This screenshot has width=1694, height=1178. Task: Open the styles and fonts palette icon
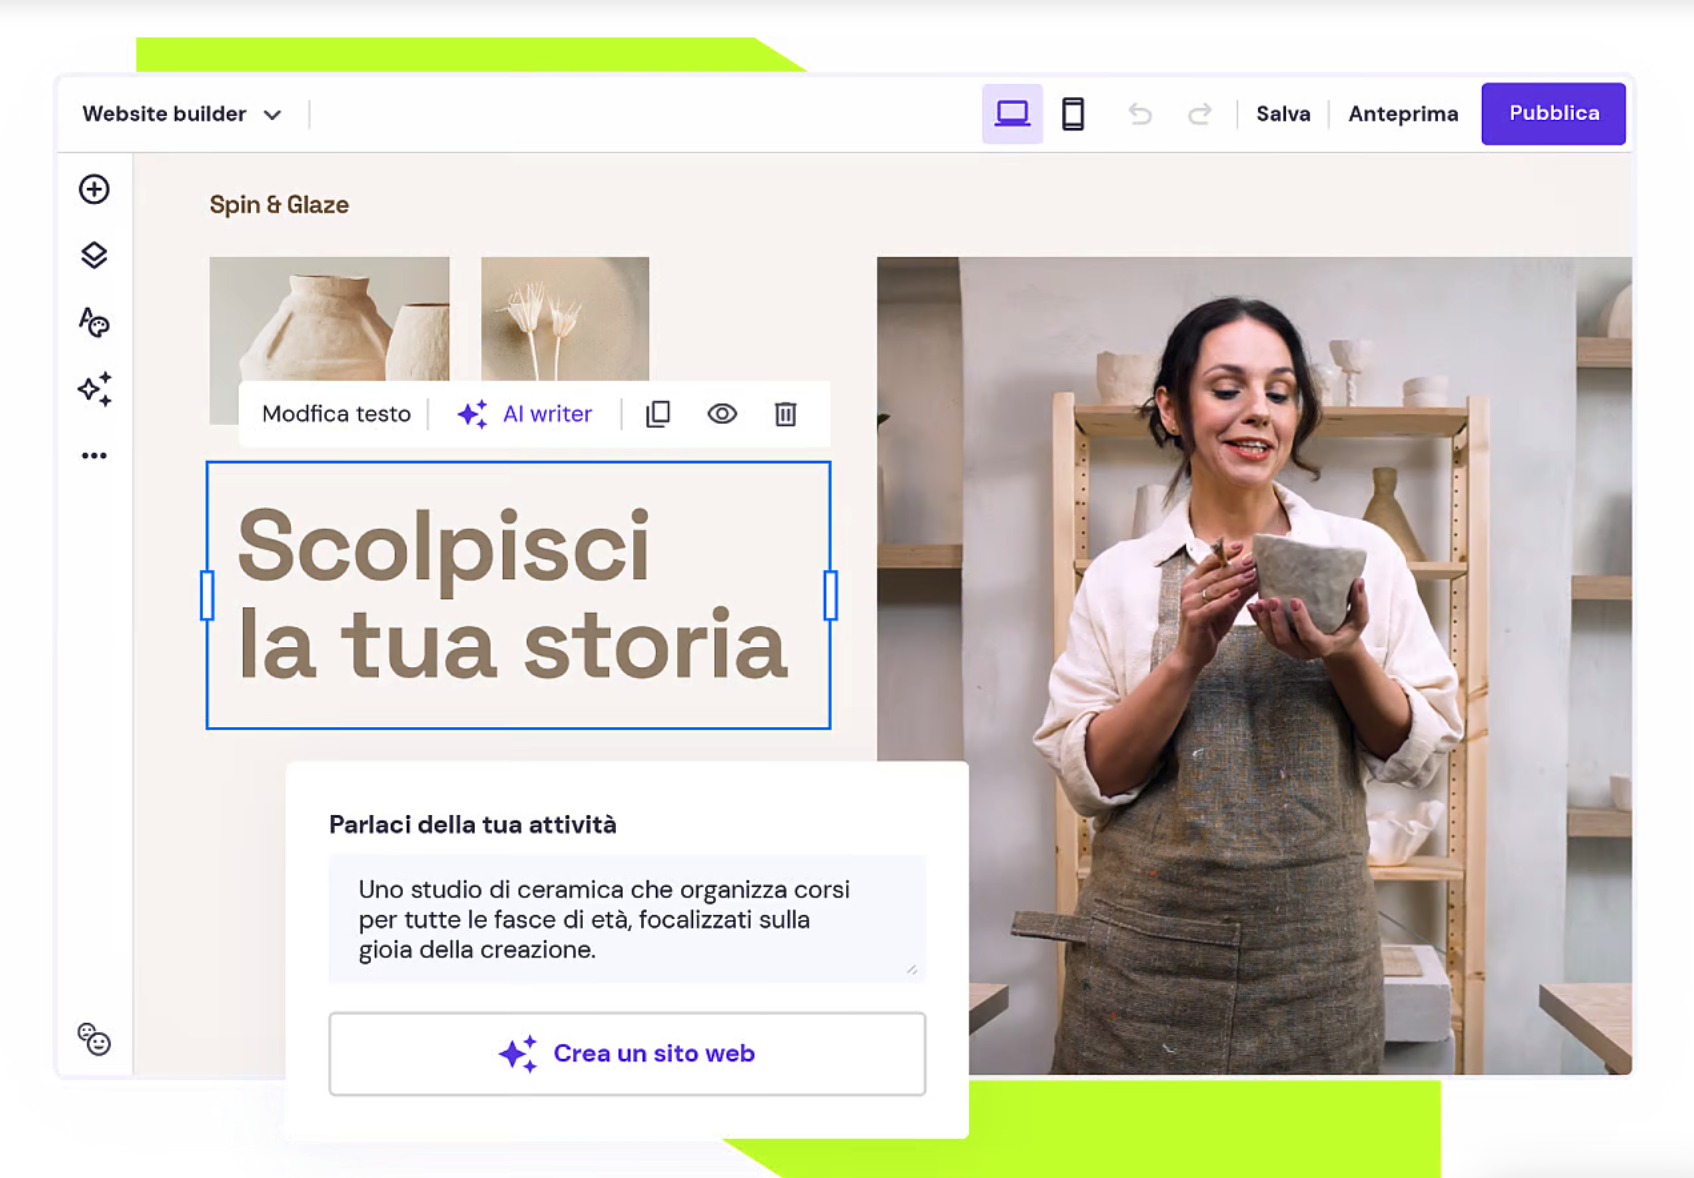[x=94, y=322]
